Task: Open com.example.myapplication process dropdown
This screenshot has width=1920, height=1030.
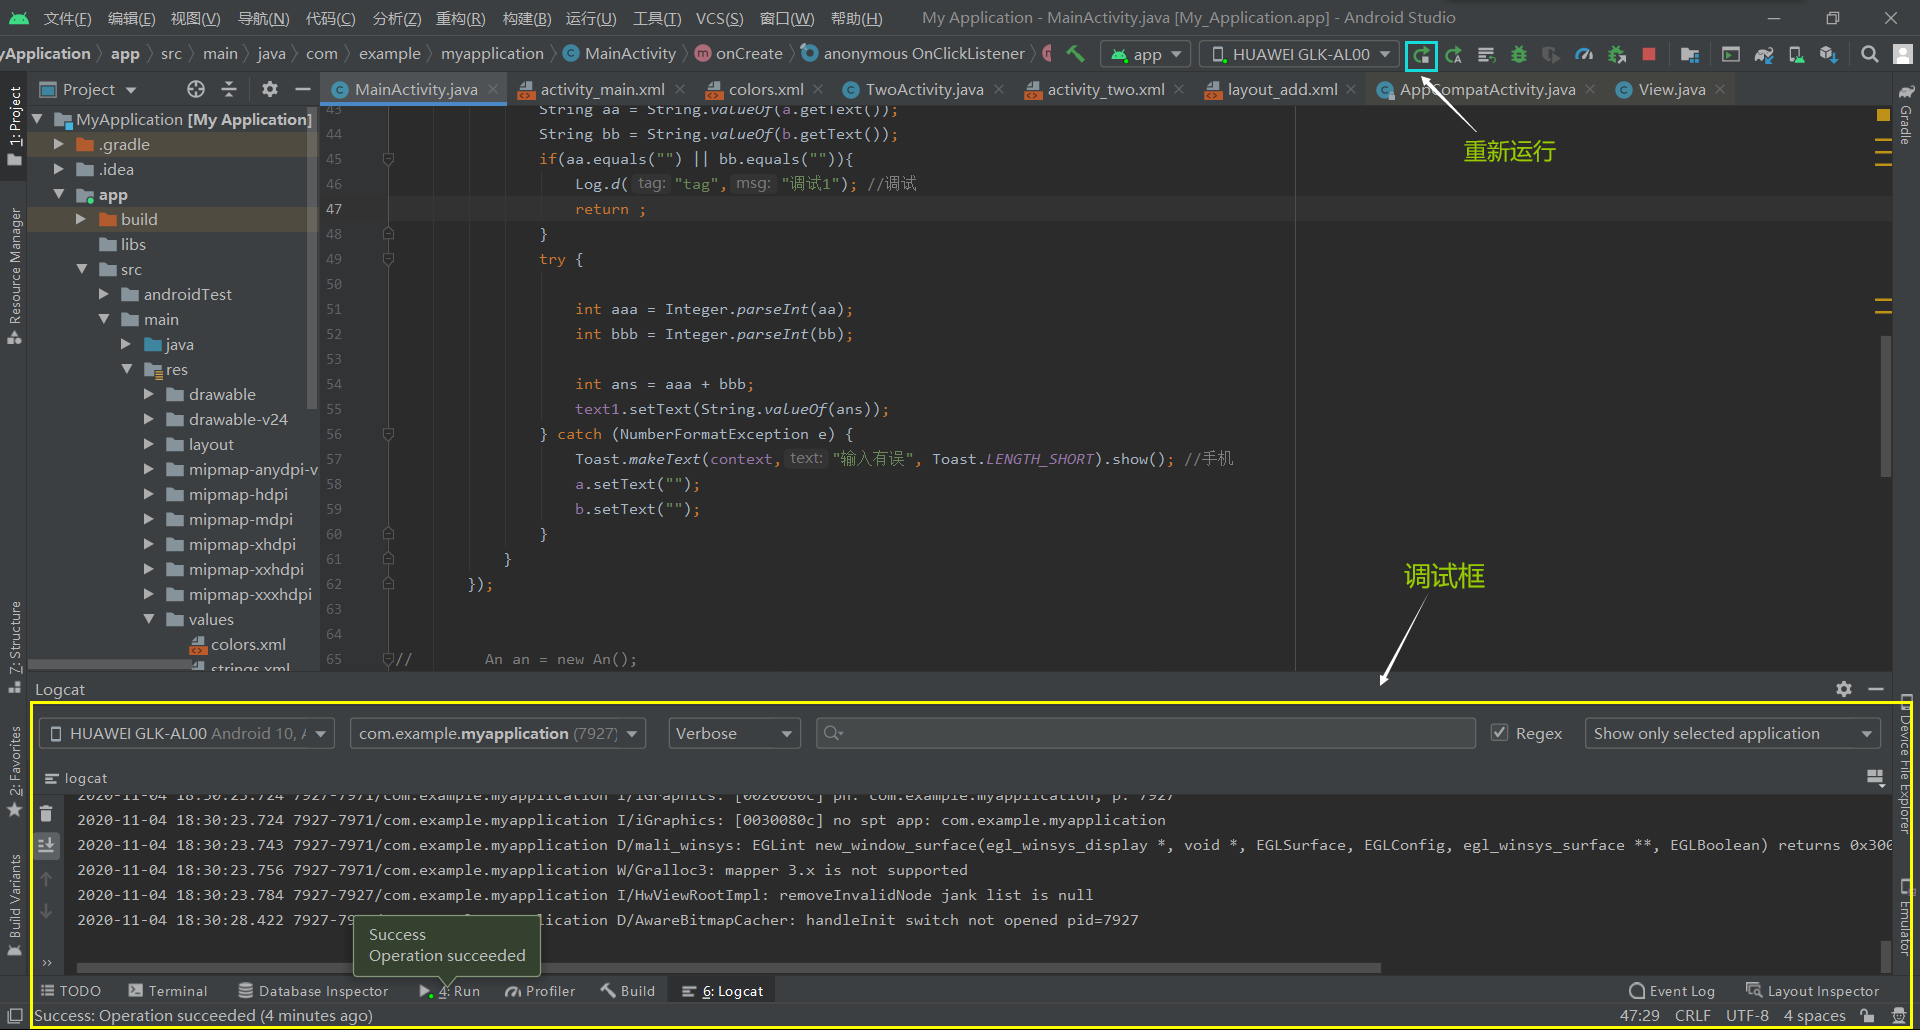Action: pos(497,733)
